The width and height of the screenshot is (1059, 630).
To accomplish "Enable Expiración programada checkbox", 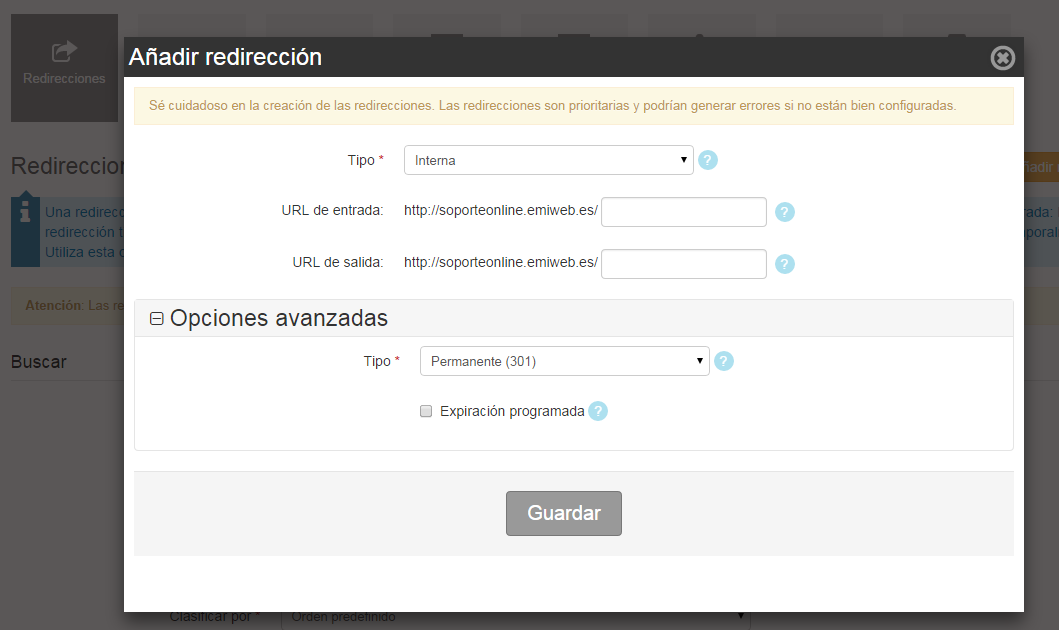I will pos(425,411).
